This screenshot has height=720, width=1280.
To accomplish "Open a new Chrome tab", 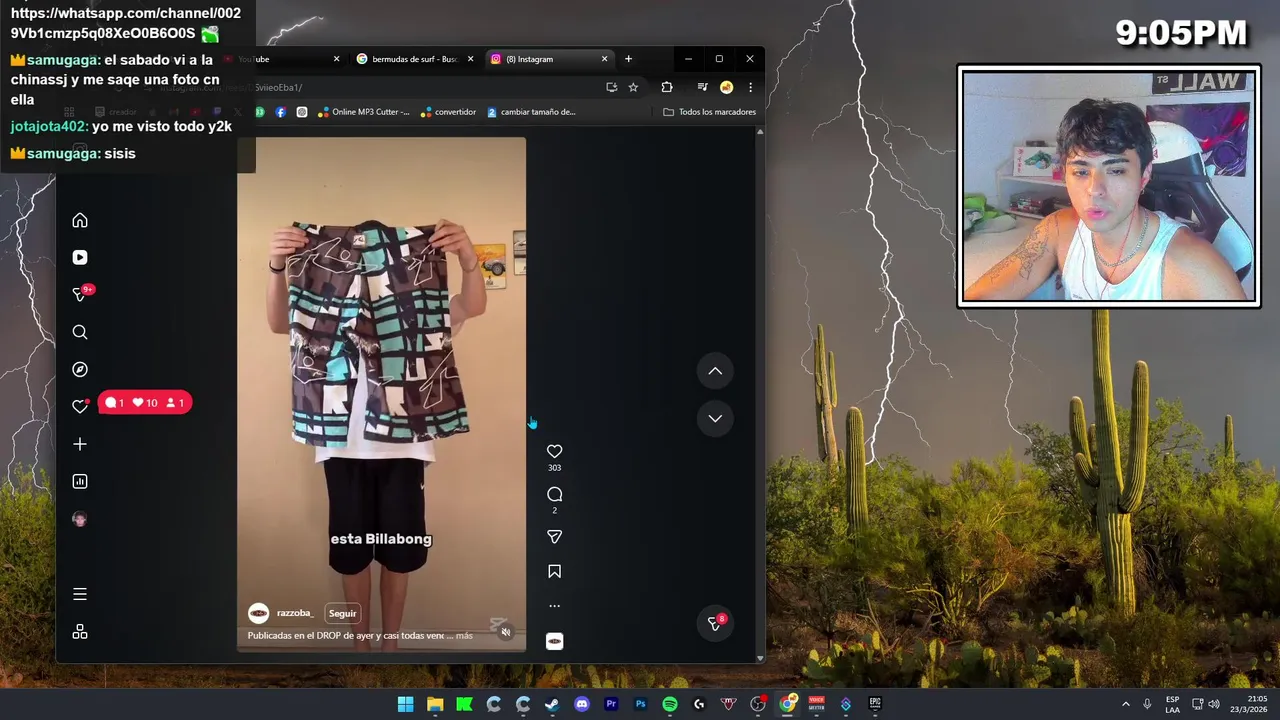I will click(628, 59).
